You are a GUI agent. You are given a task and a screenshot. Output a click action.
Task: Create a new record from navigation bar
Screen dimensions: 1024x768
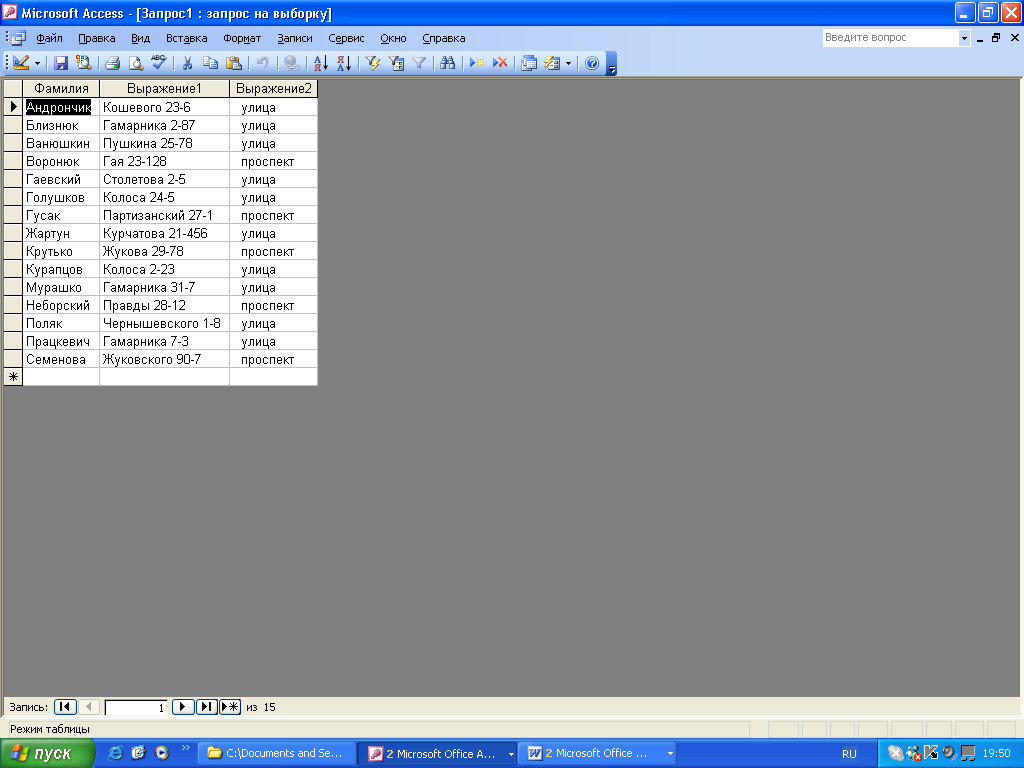[x=230, y=707]
